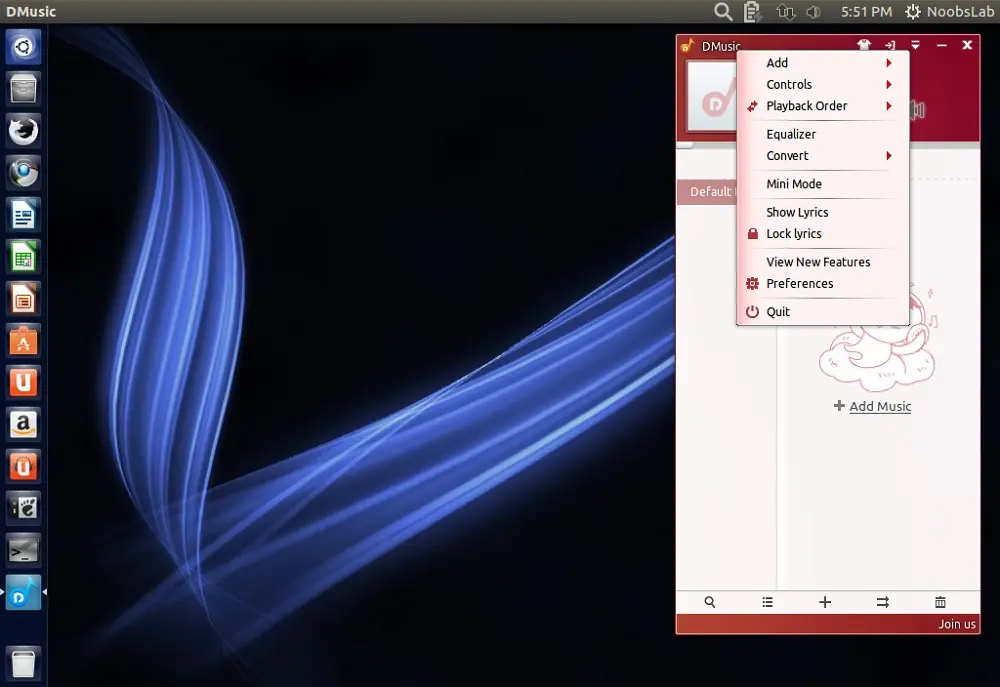Click the plus add icon in bottom toolbar

pos(825,602)
